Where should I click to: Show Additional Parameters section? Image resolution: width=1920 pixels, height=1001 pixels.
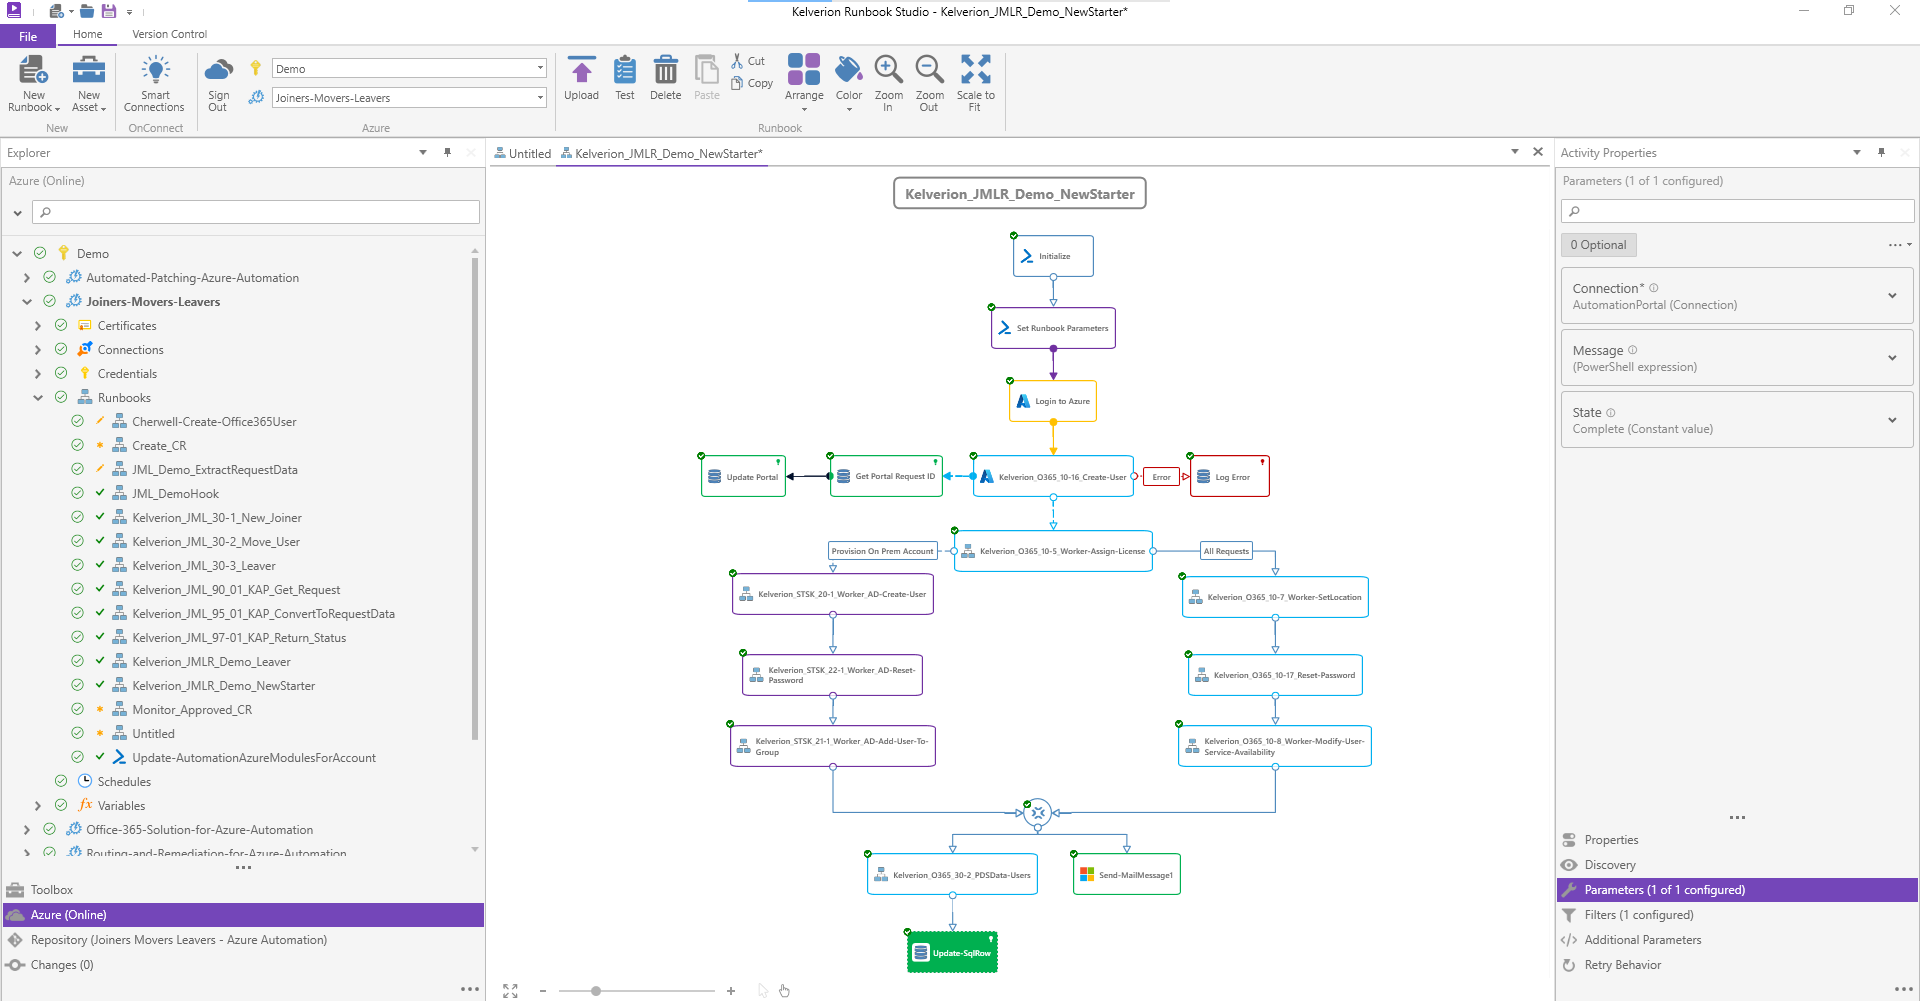pyautogui.click(x=1737, y=940)
